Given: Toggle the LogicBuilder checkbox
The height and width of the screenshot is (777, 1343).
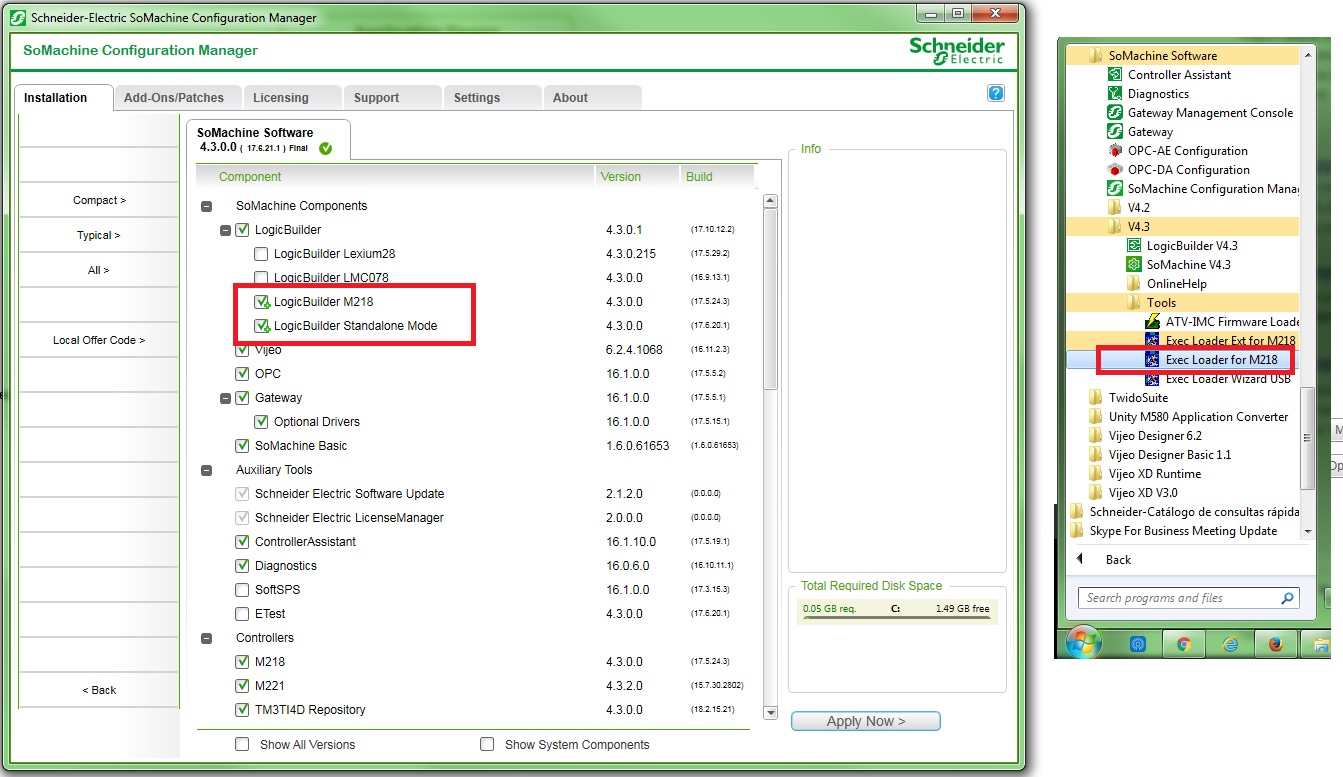Looking at the screenshot, I should 242,230.
